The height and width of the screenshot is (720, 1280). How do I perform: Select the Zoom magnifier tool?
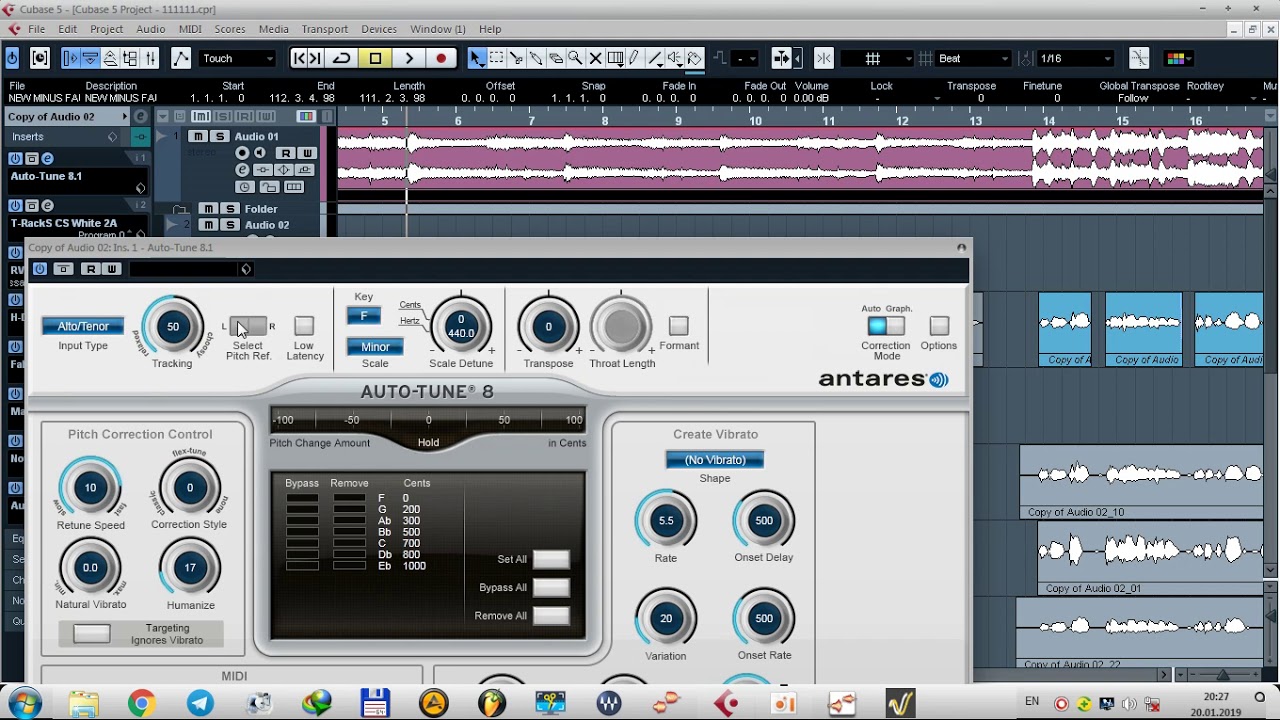[575, 58]
